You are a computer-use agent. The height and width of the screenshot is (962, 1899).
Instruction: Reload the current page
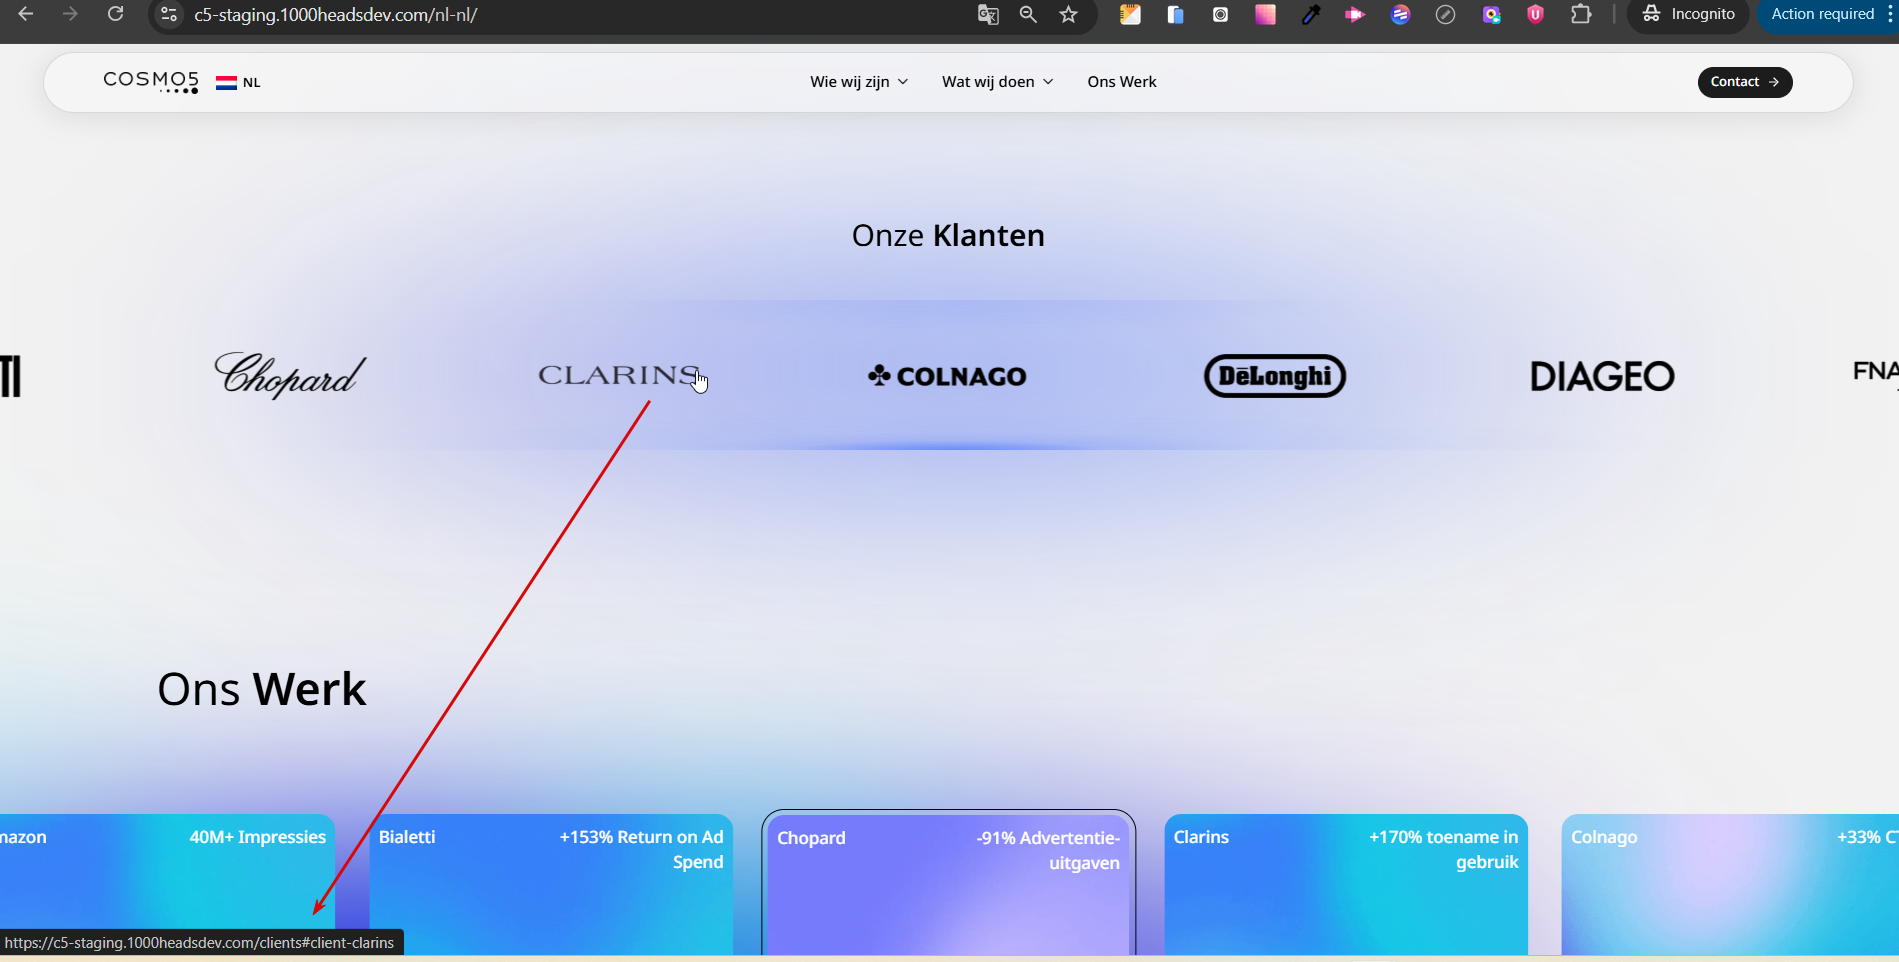tap(115, 14)
